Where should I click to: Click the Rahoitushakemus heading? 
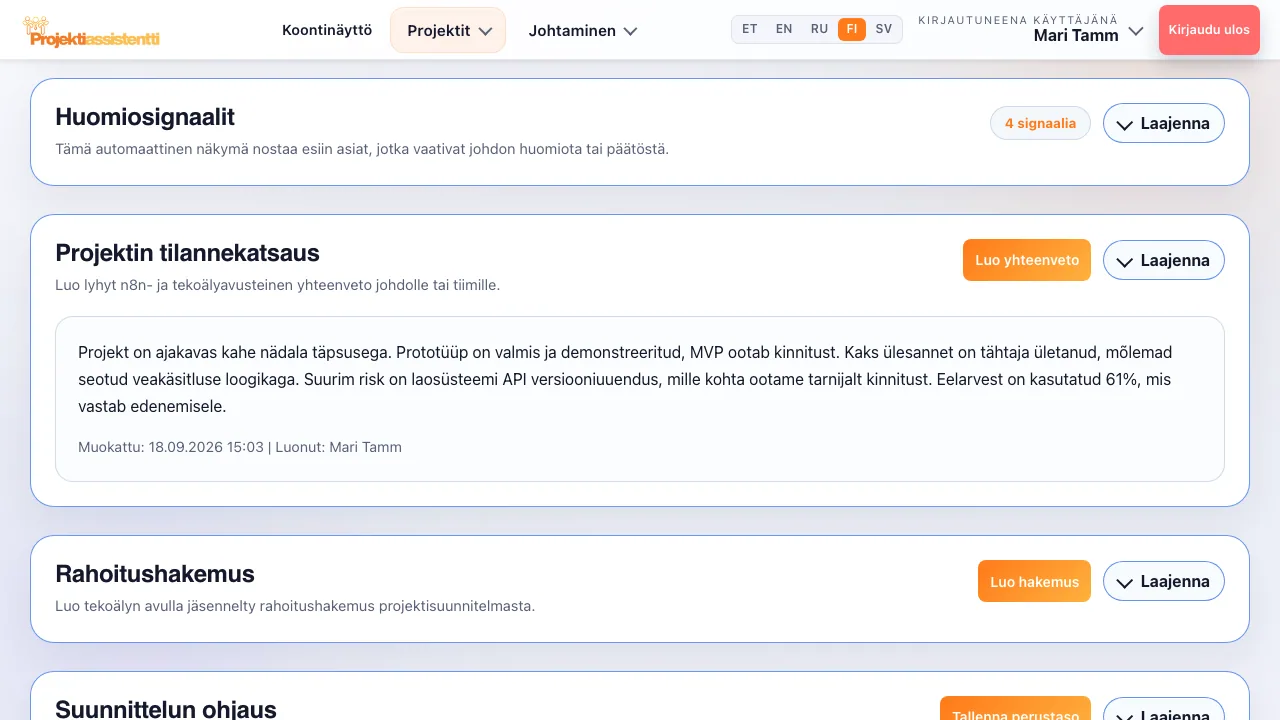(155, 574)
